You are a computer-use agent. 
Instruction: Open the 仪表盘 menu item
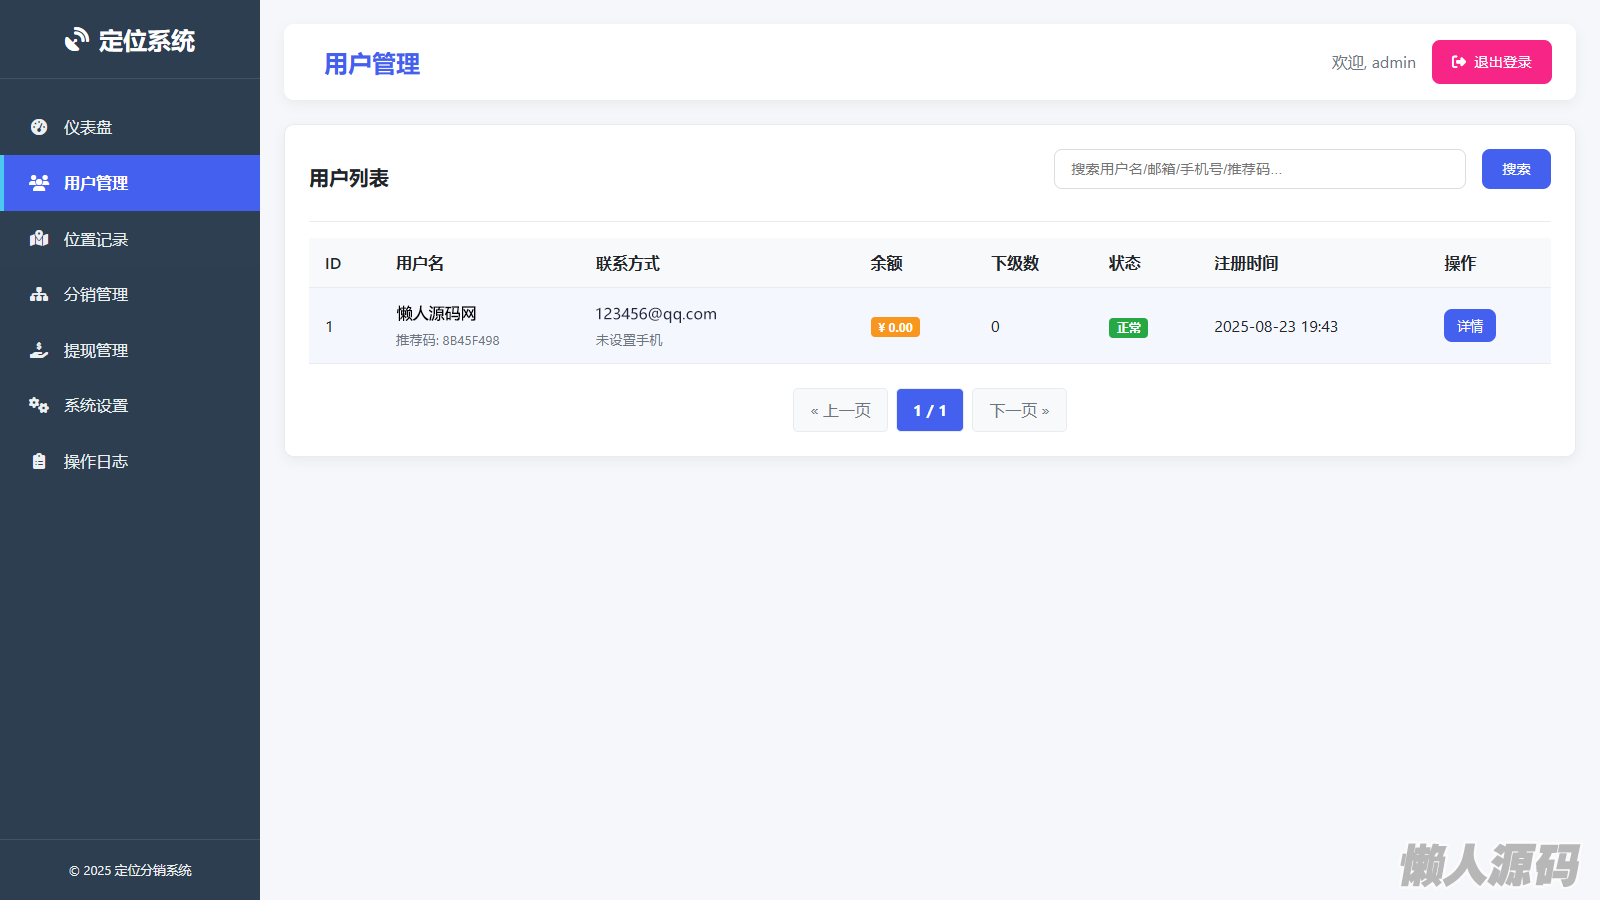click(x=88, y=128)
